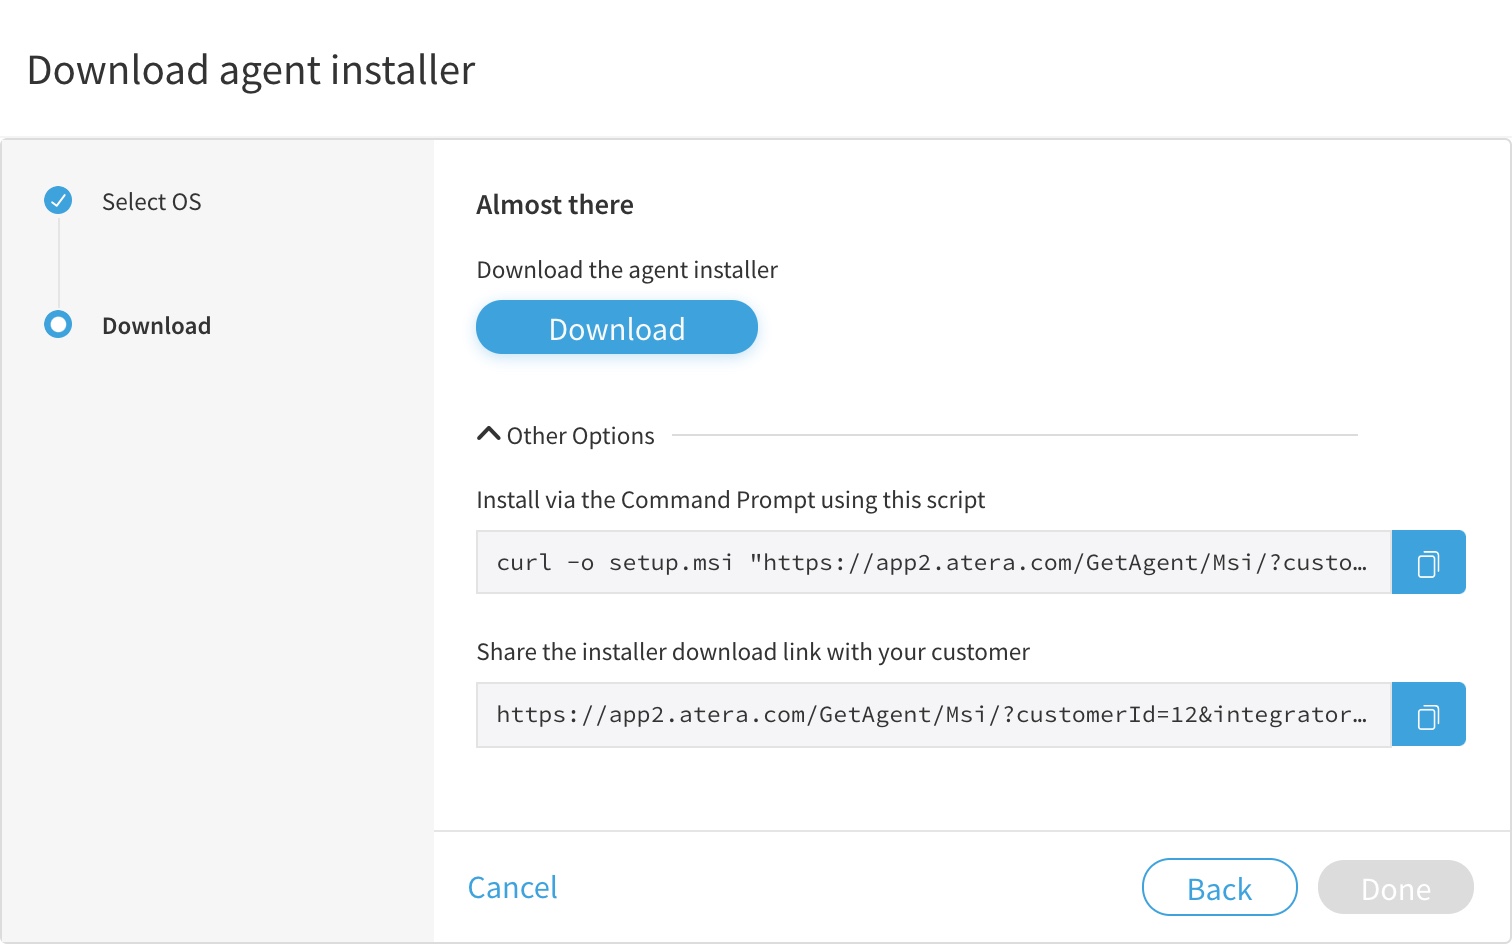Click the 'Download agent installer' title
The width and height of the screenshot is (1512, 944).
[x=251, y=71]
